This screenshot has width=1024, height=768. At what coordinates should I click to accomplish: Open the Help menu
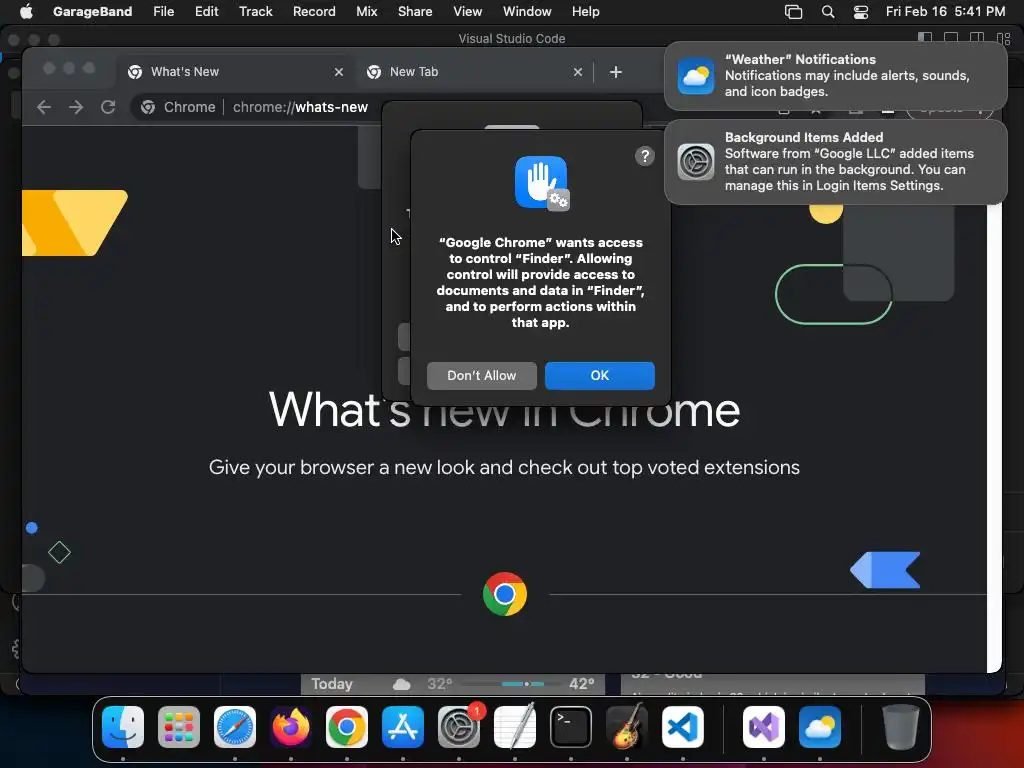click(585, 11)
